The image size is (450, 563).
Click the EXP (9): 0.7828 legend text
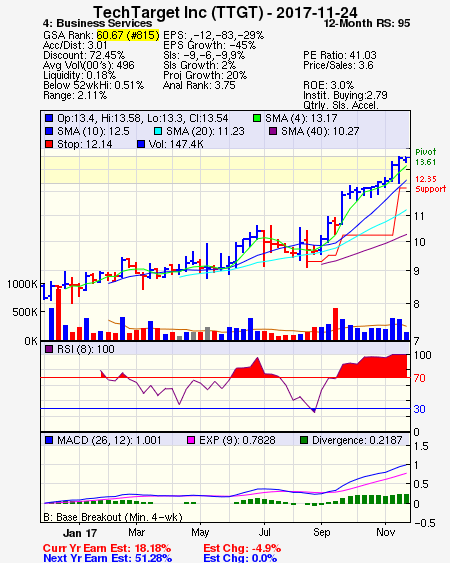pos(237,440)
